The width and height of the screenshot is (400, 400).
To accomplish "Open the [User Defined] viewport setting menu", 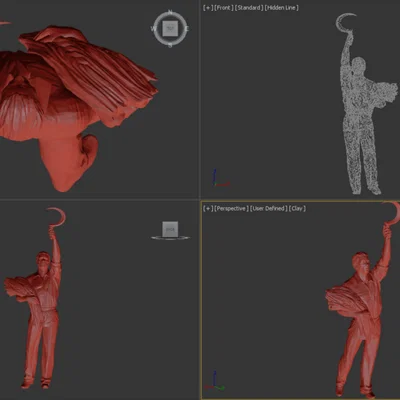I will coord(269,209).
